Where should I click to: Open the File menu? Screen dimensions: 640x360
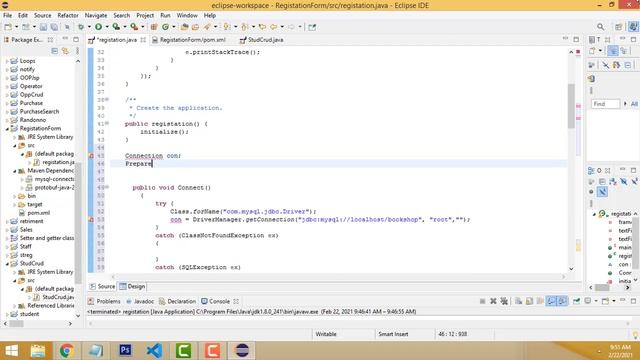pos(7,16)
